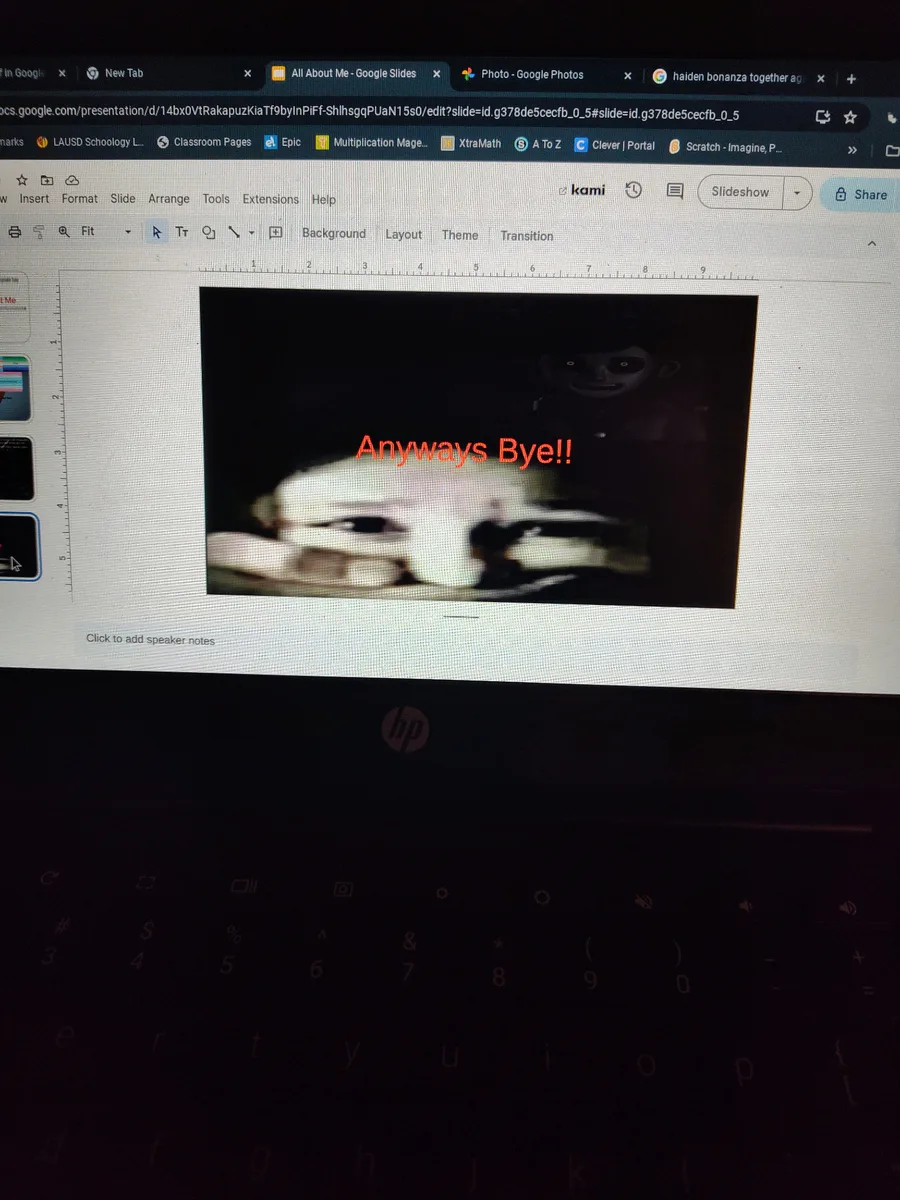Close the haiden bonanza search tab

coord(820,78)
